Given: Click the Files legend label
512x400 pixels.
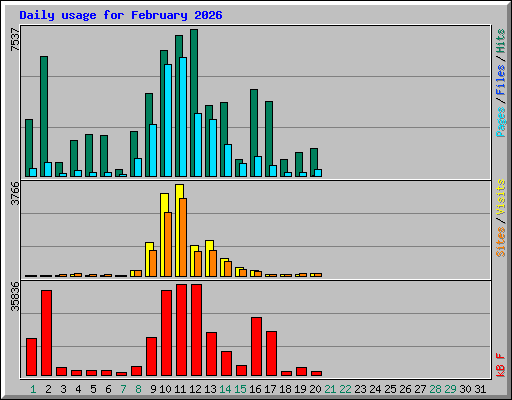Looking at the screenshot, I should tap(501, 80).
